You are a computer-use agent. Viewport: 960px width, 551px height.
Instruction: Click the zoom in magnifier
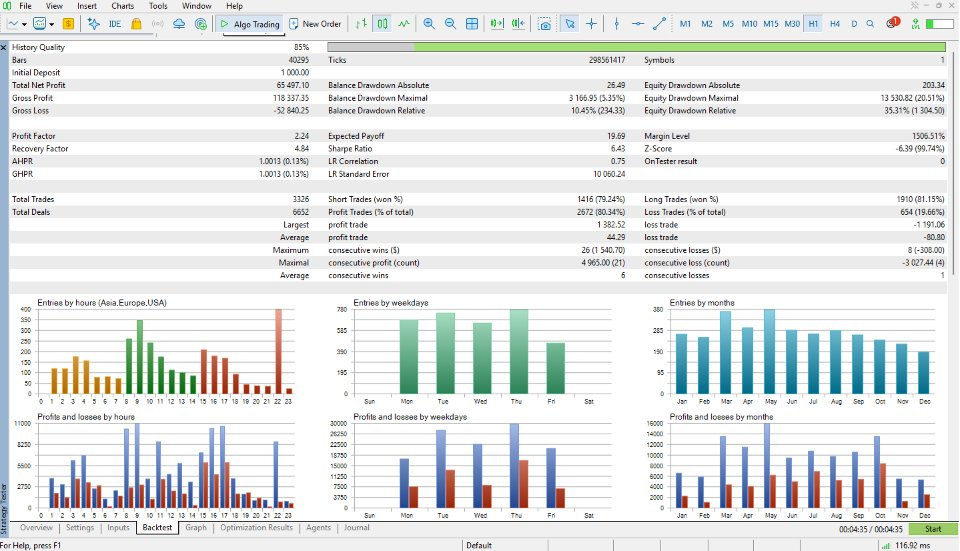click(429, 24)
